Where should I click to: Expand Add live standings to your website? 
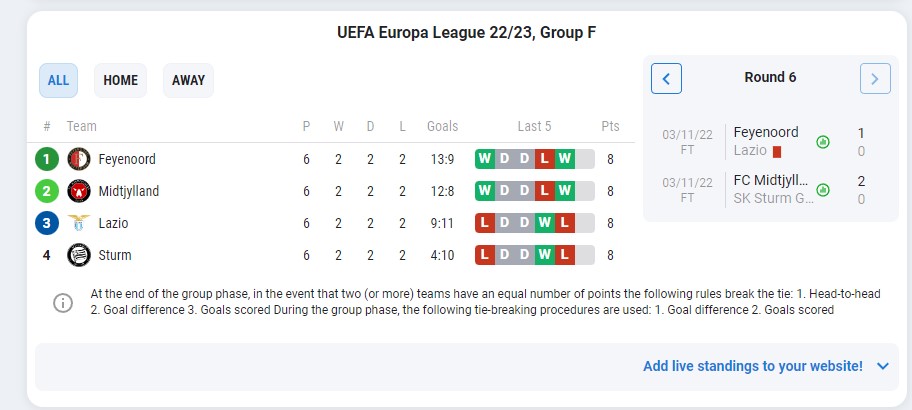point(753,366)
